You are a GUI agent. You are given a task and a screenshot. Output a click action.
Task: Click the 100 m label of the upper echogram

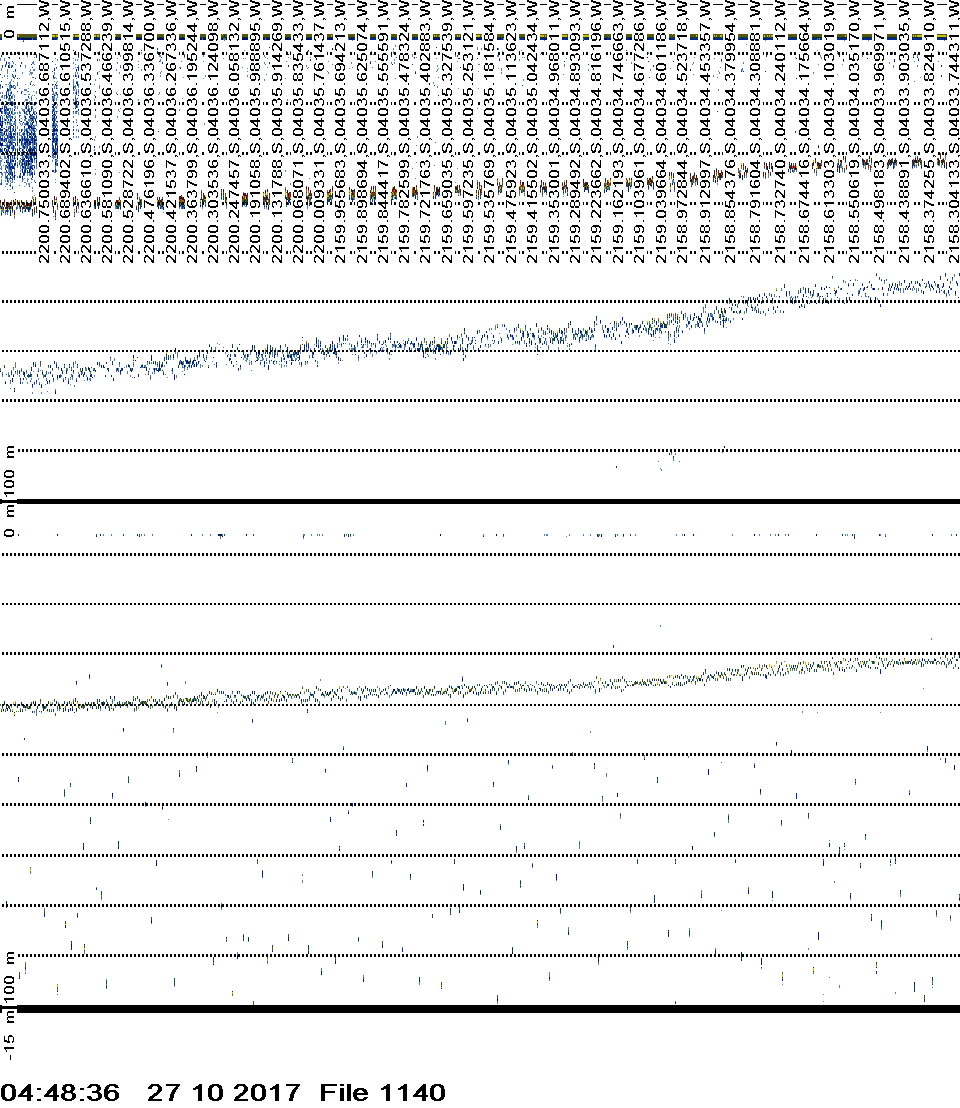point(8,472)
